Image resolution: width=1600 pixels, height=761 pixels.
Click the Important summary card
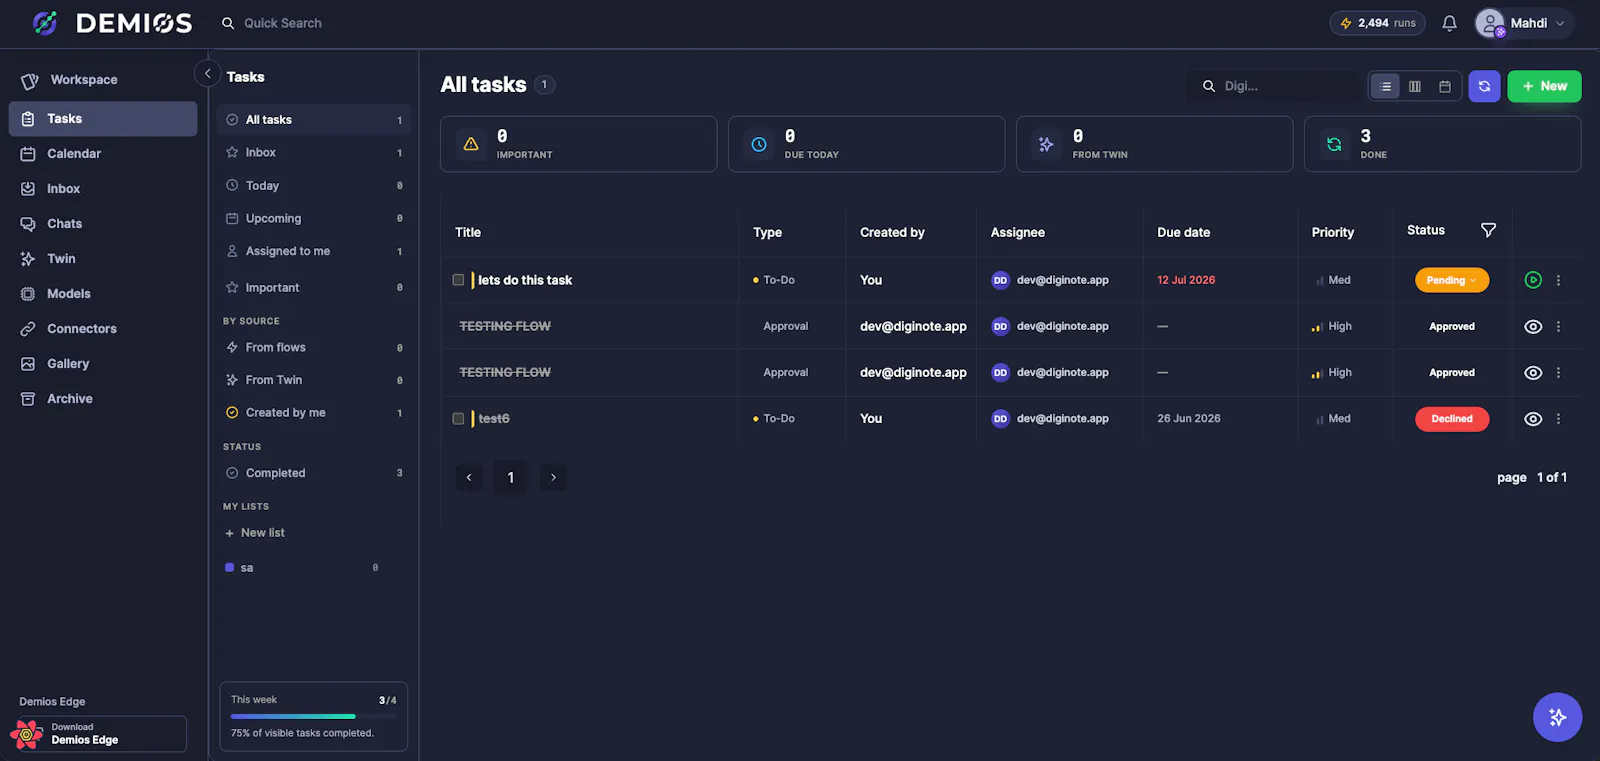(578, 144)
